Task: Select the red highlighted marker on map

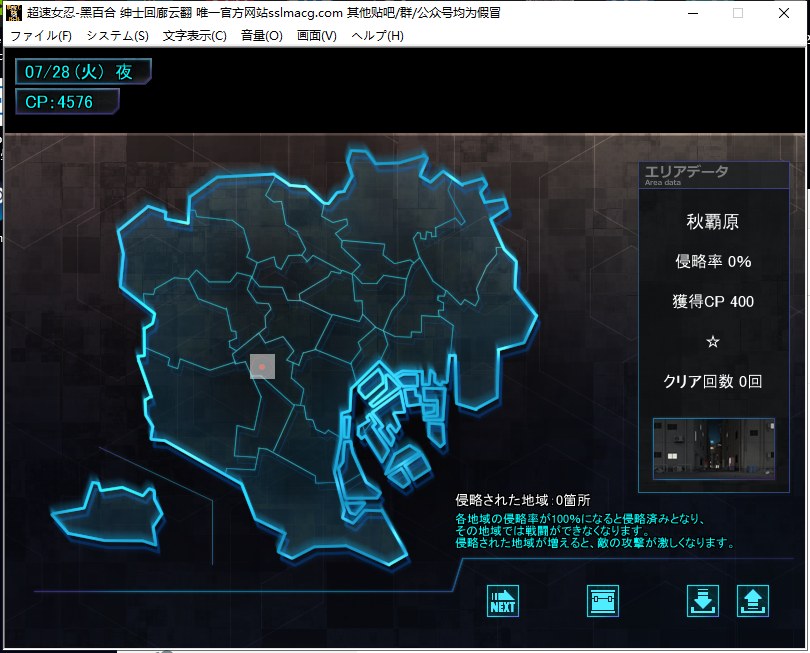Action: point(262,367)
